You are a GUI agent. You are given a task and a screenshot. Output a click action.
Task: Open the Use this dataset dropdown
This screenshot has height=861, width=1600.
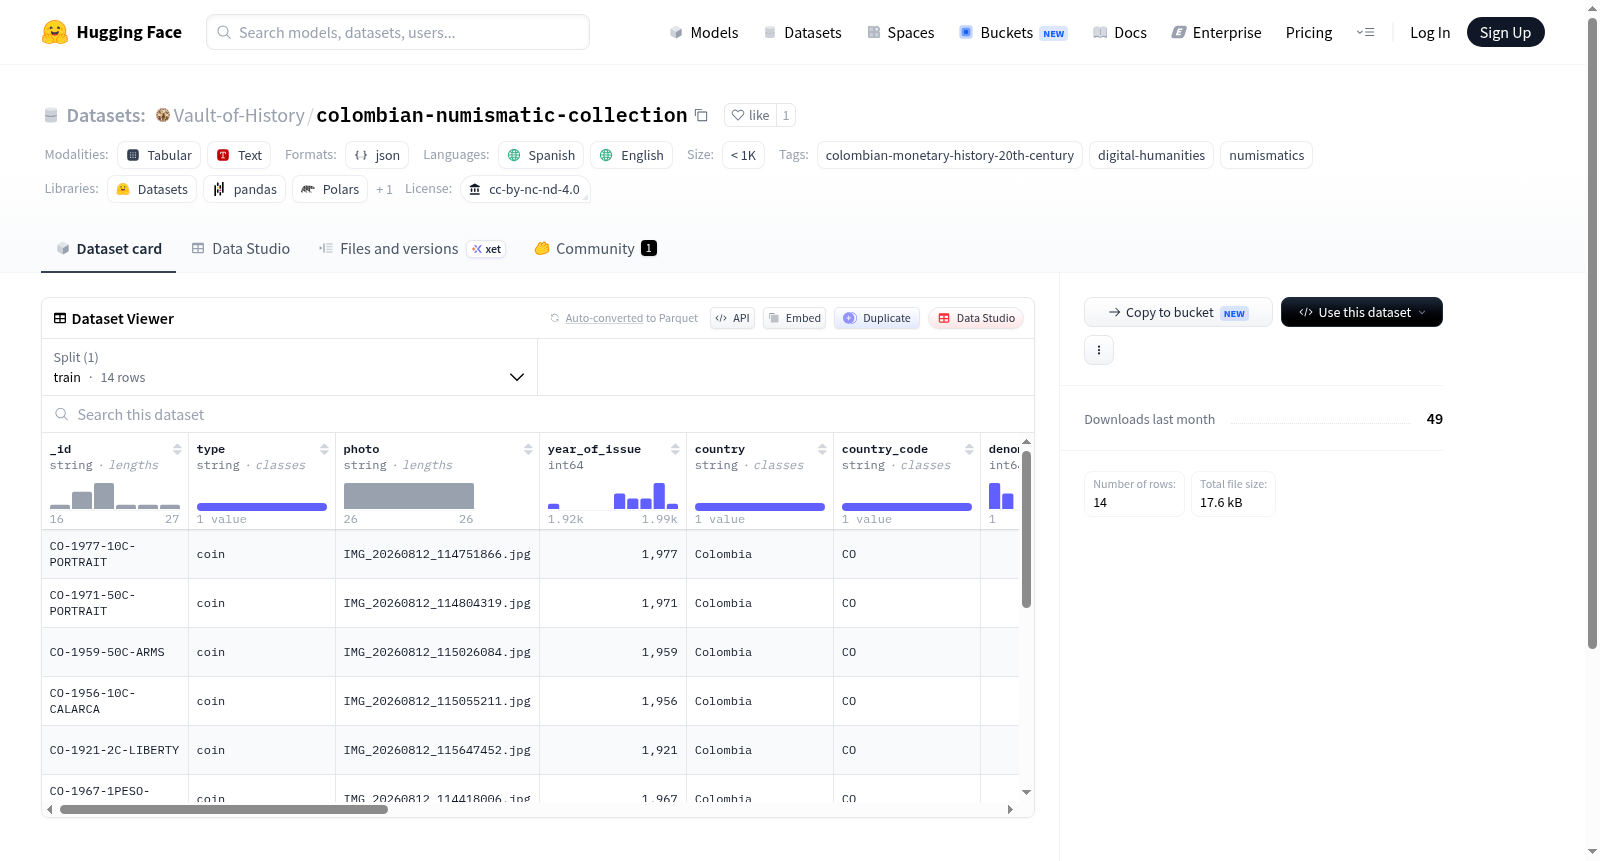coord(1362,312)
